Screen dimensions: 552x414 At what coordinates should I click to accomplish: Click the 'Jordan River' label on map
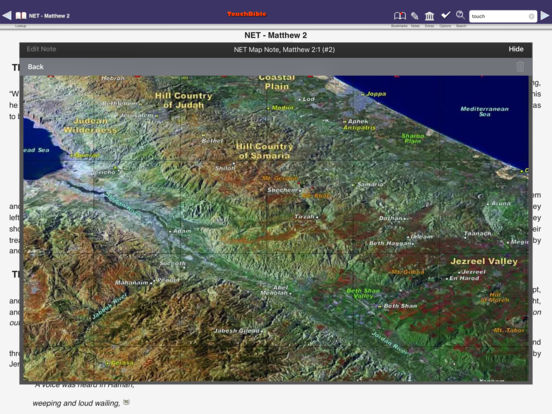click(390, 342)
